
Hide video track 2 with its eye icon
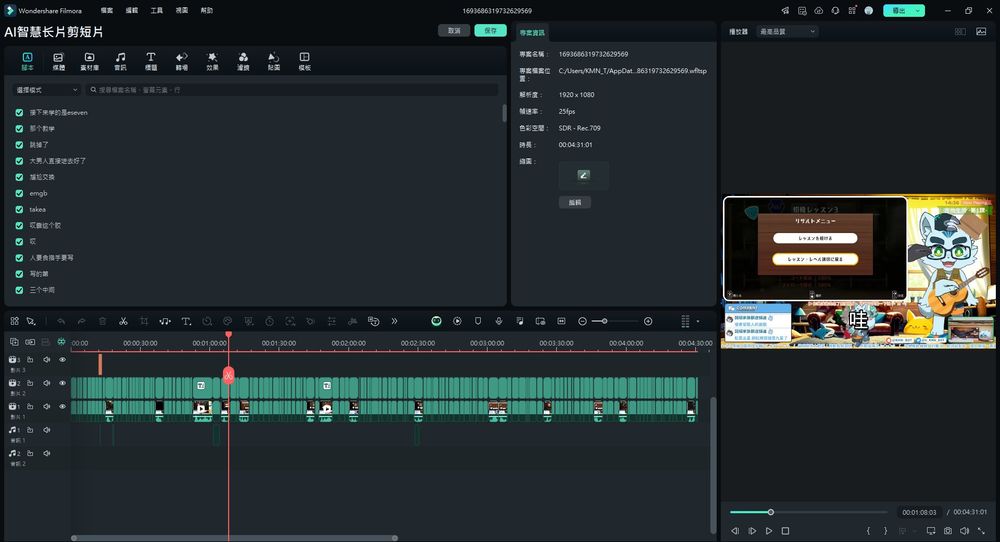tap(62, 383)
